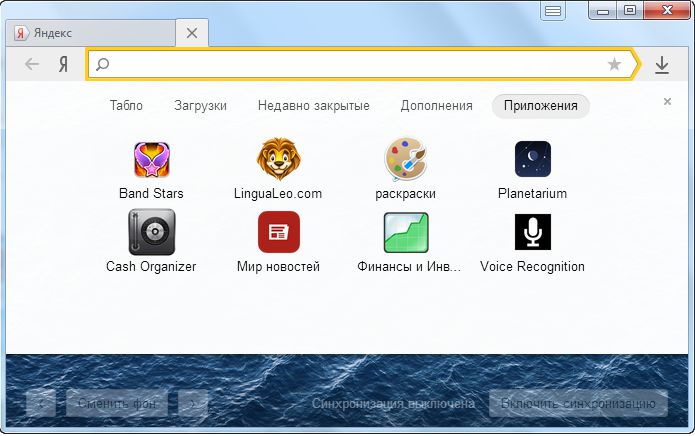Click the Voice Recognition label
The width and height of the screenshot is (695, 436).
(532, 267)
